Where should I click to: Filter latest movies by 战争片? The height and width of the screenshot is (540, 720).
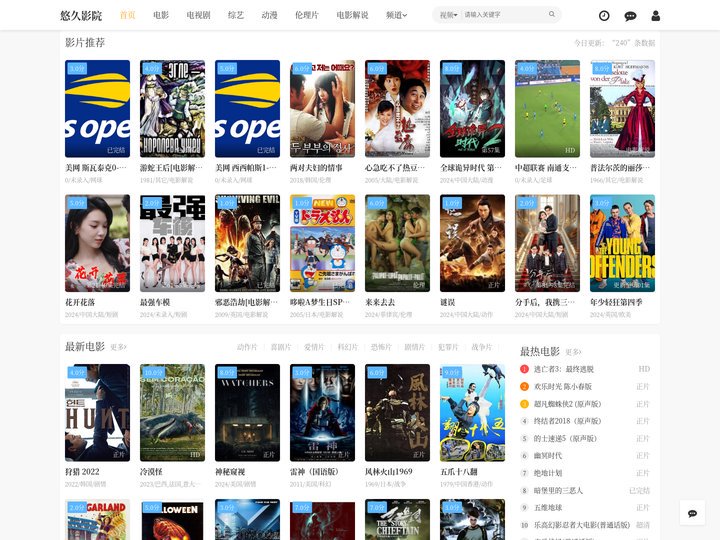482,347
